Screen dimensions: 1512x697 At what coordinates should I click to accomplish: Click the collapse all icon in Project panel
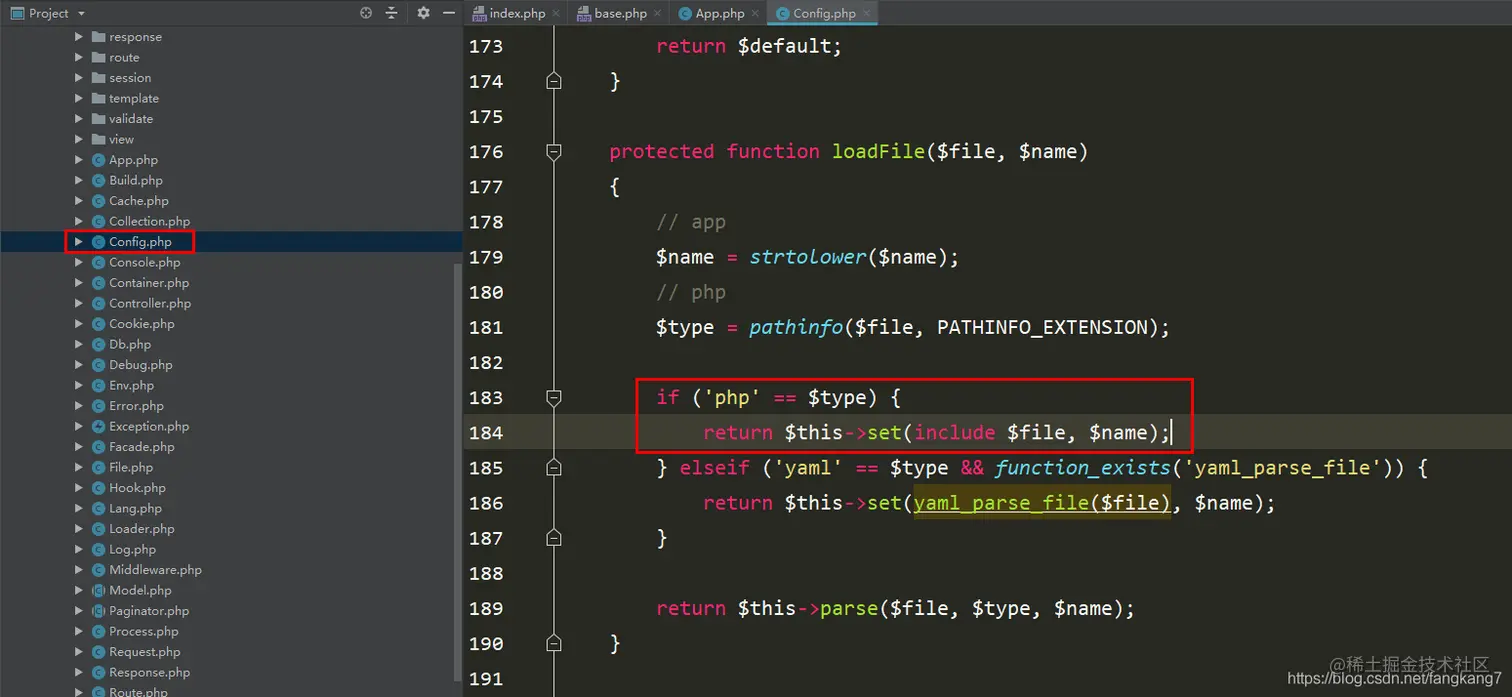[391, 13]
